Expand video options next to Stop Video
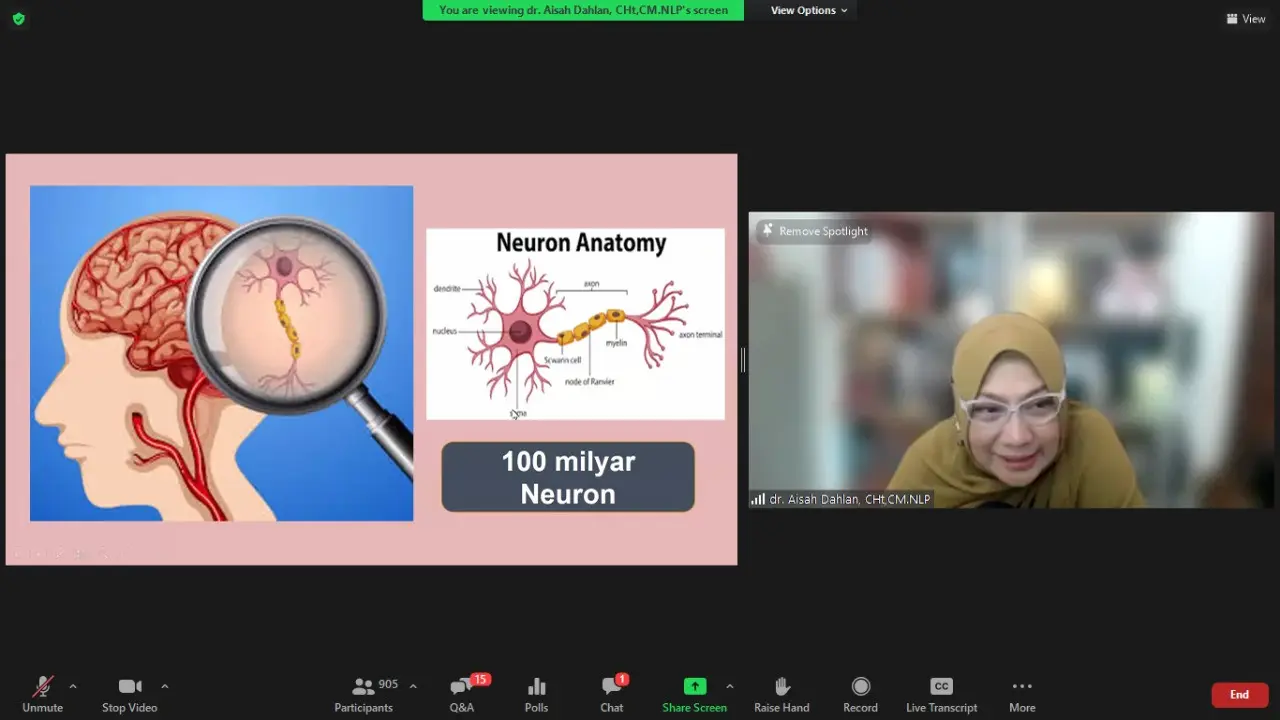The image size is (1280, 720). pos(165,686)
